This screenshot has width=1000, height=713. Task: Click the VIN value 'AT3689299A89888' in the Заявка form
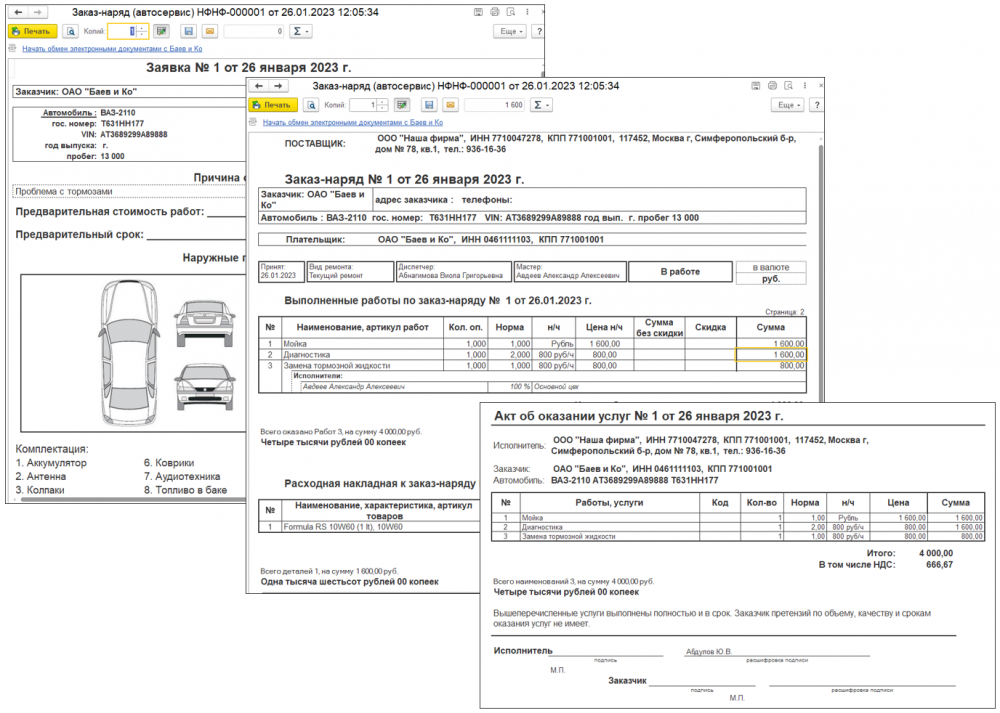coord(134,135)
